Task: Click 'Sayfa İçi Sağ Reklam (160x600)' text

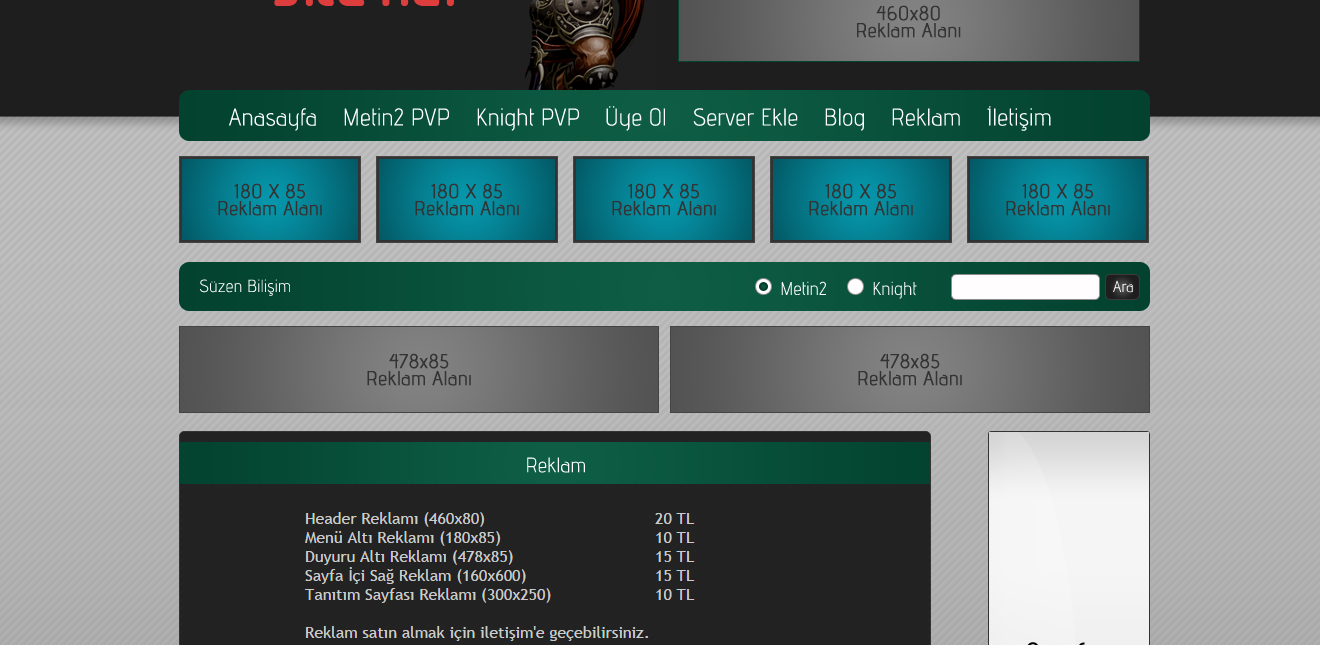Action: pos(416,576)
